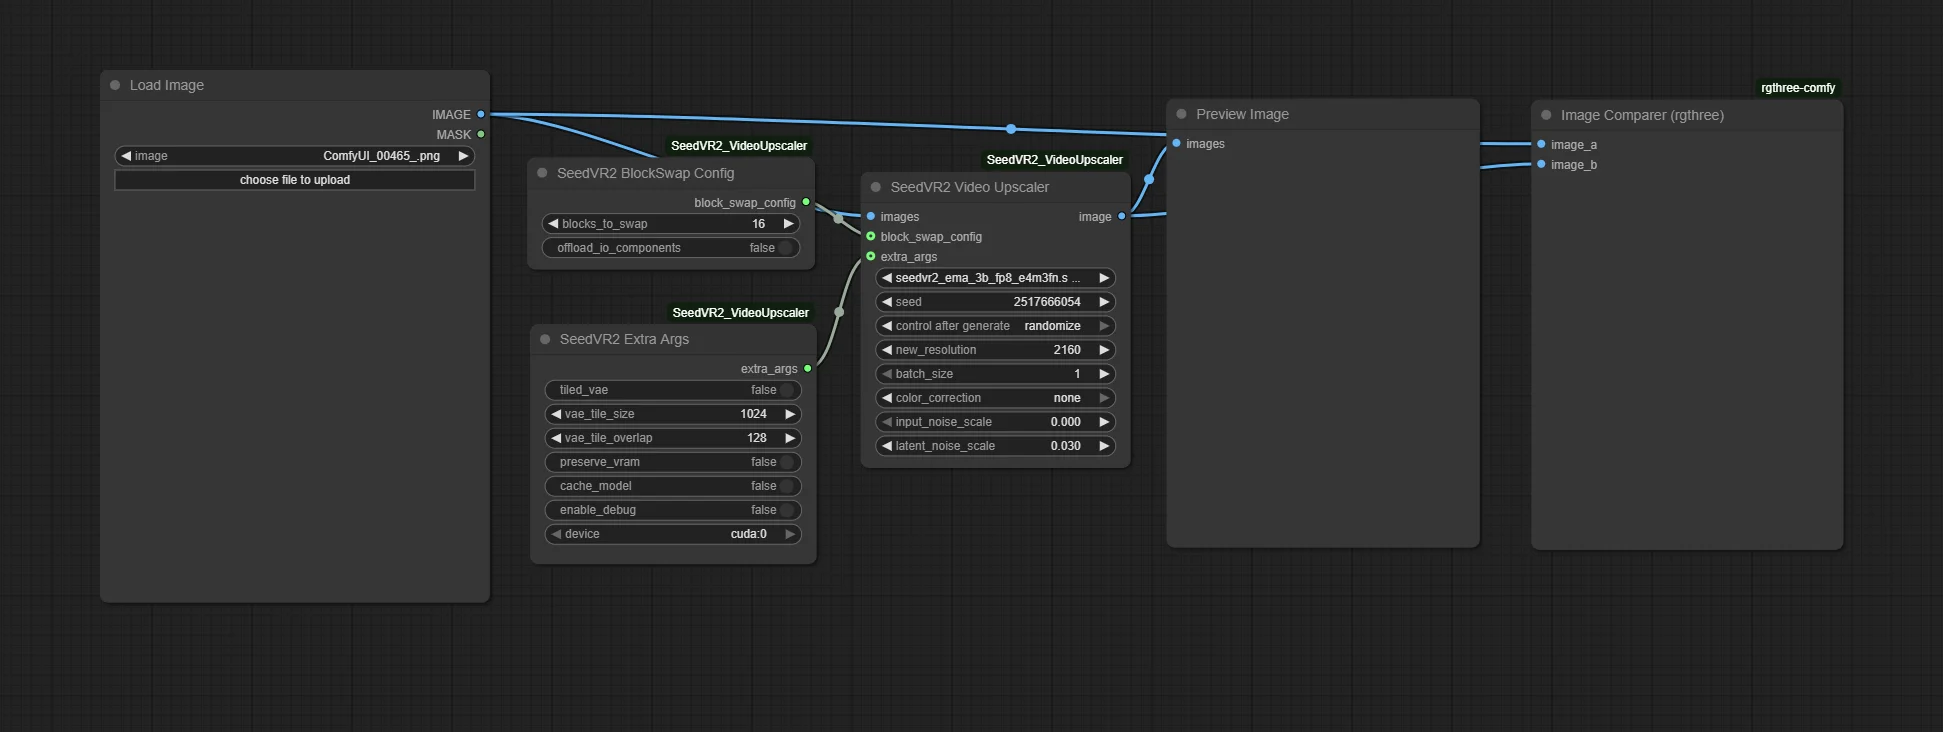Collapse the Load Image node using its dot
This screenshot has height=732, width=1943.
(x=115, y=85)
